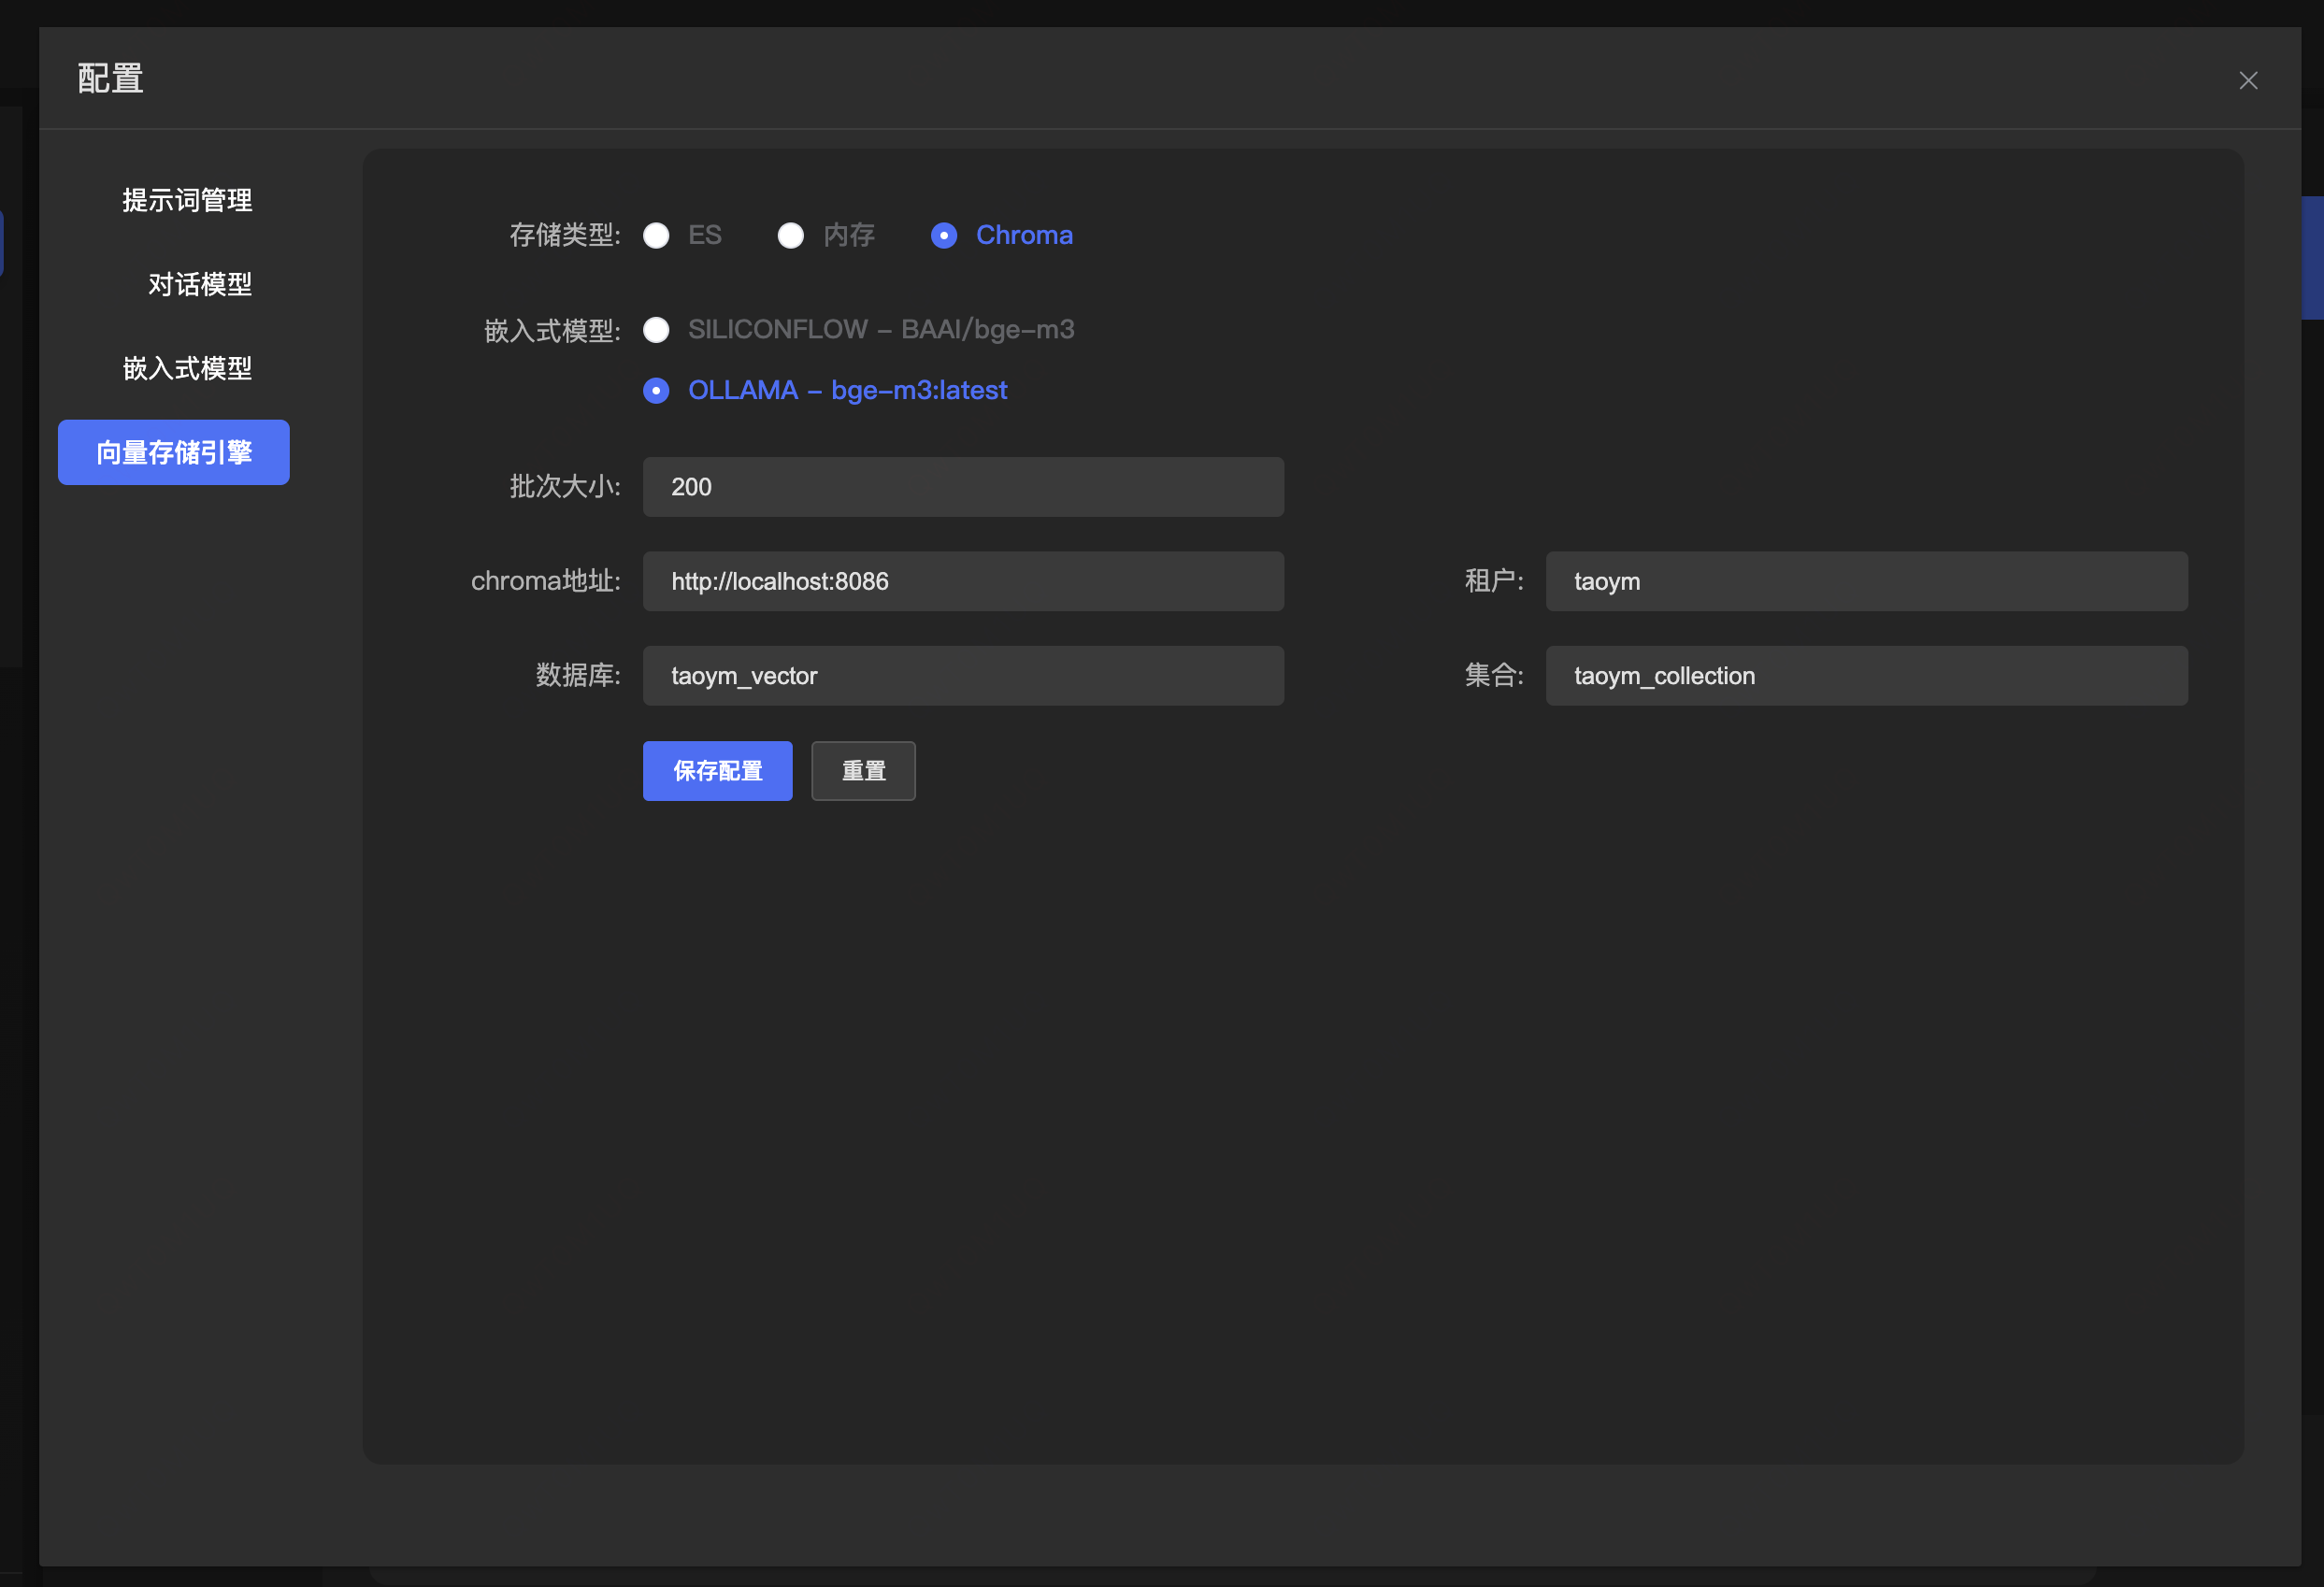Open the 嵌入式模型 tab
The image size is (2324, 1587).
187,368
